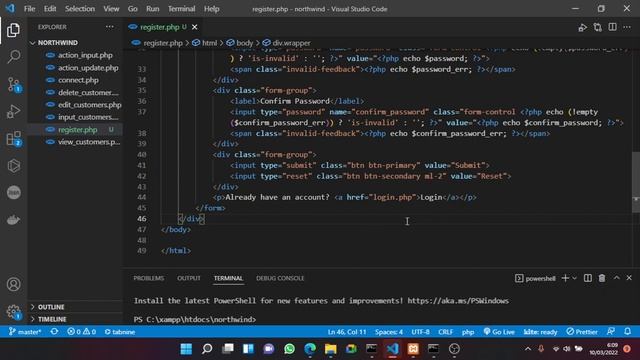Image resolution: width=640 pixels, height=360 pixels.
Task: Click Prettier in the status bar
Action: tap(582, 332)
